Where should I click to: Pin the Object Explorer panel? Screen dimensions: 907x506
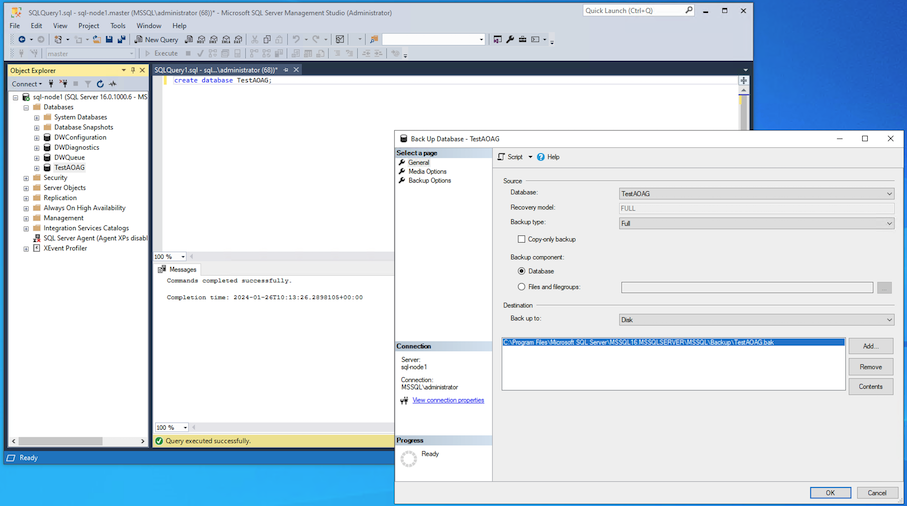click(x=133, y=70)
